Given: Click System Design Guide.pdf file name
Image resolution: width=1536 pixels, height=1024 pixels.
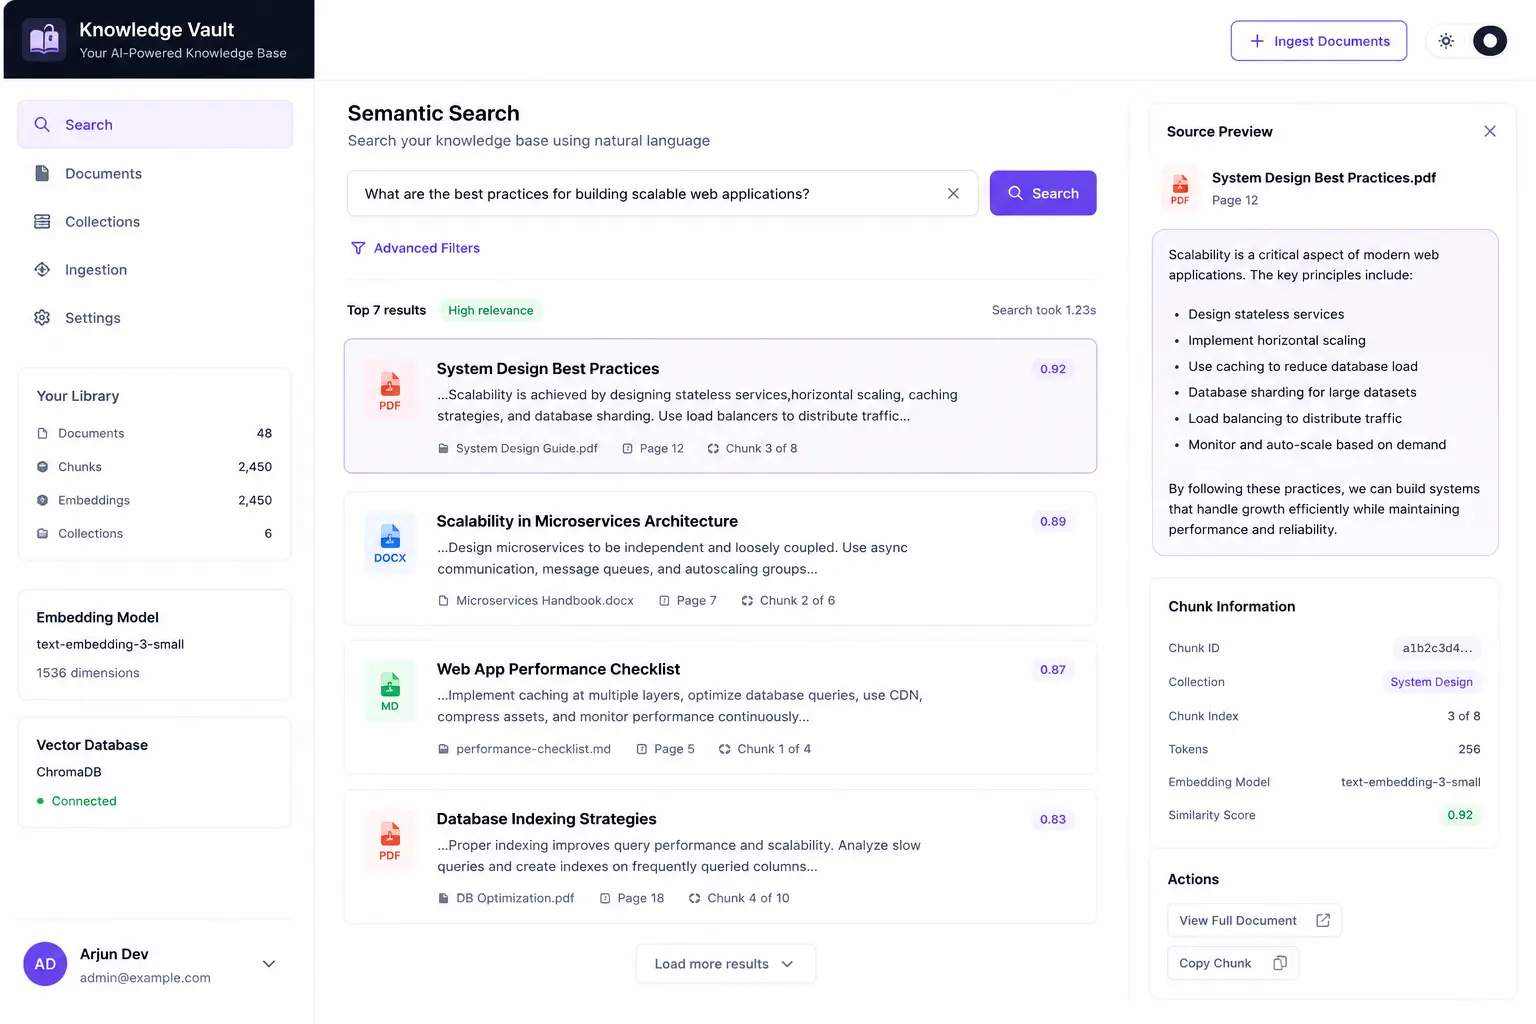Looking at the screenshot, I should point(527,448).
